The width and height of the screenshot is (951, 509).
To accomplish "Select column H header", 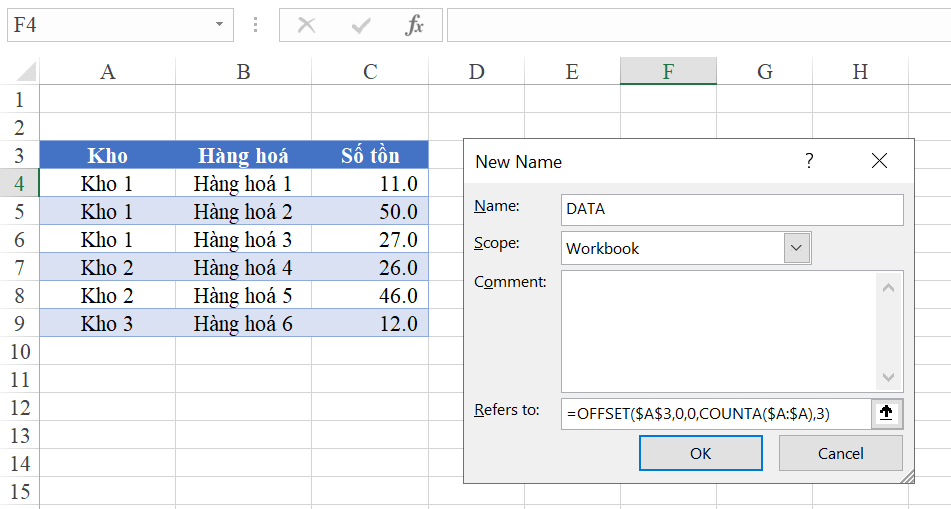I will 861,72.
